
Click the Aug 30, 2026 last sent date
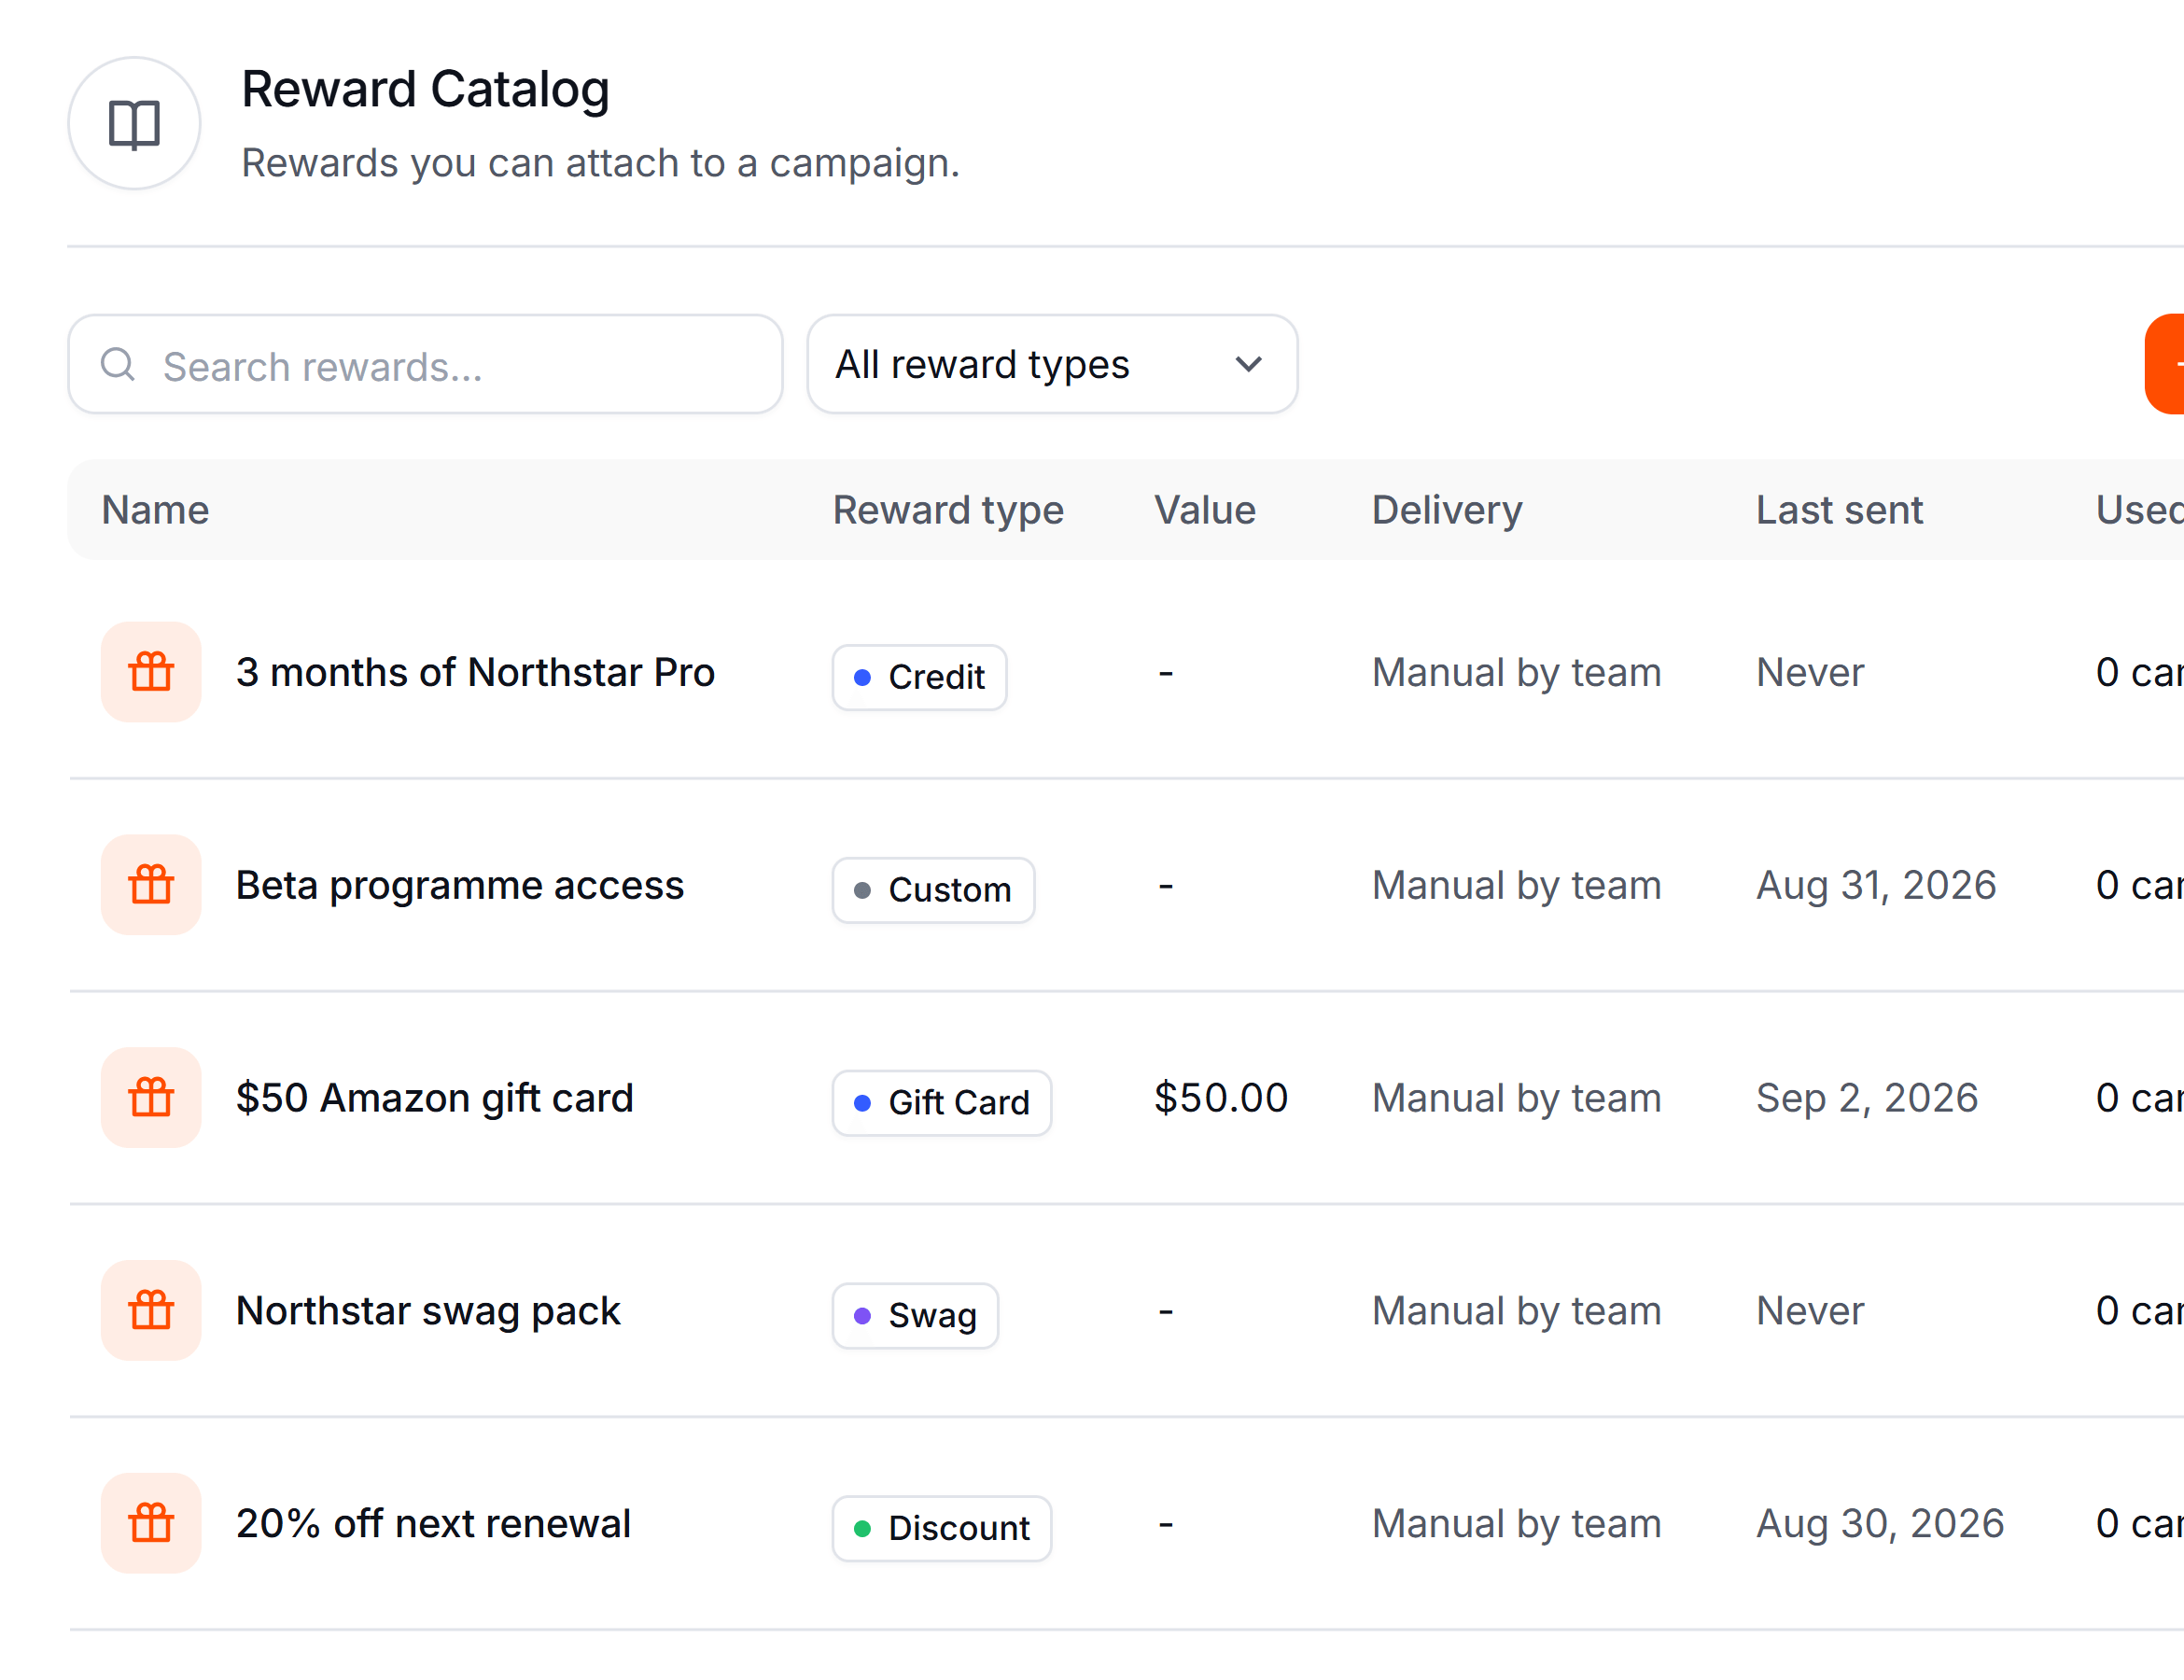pyautogui.click(x=1880, y=1524)
